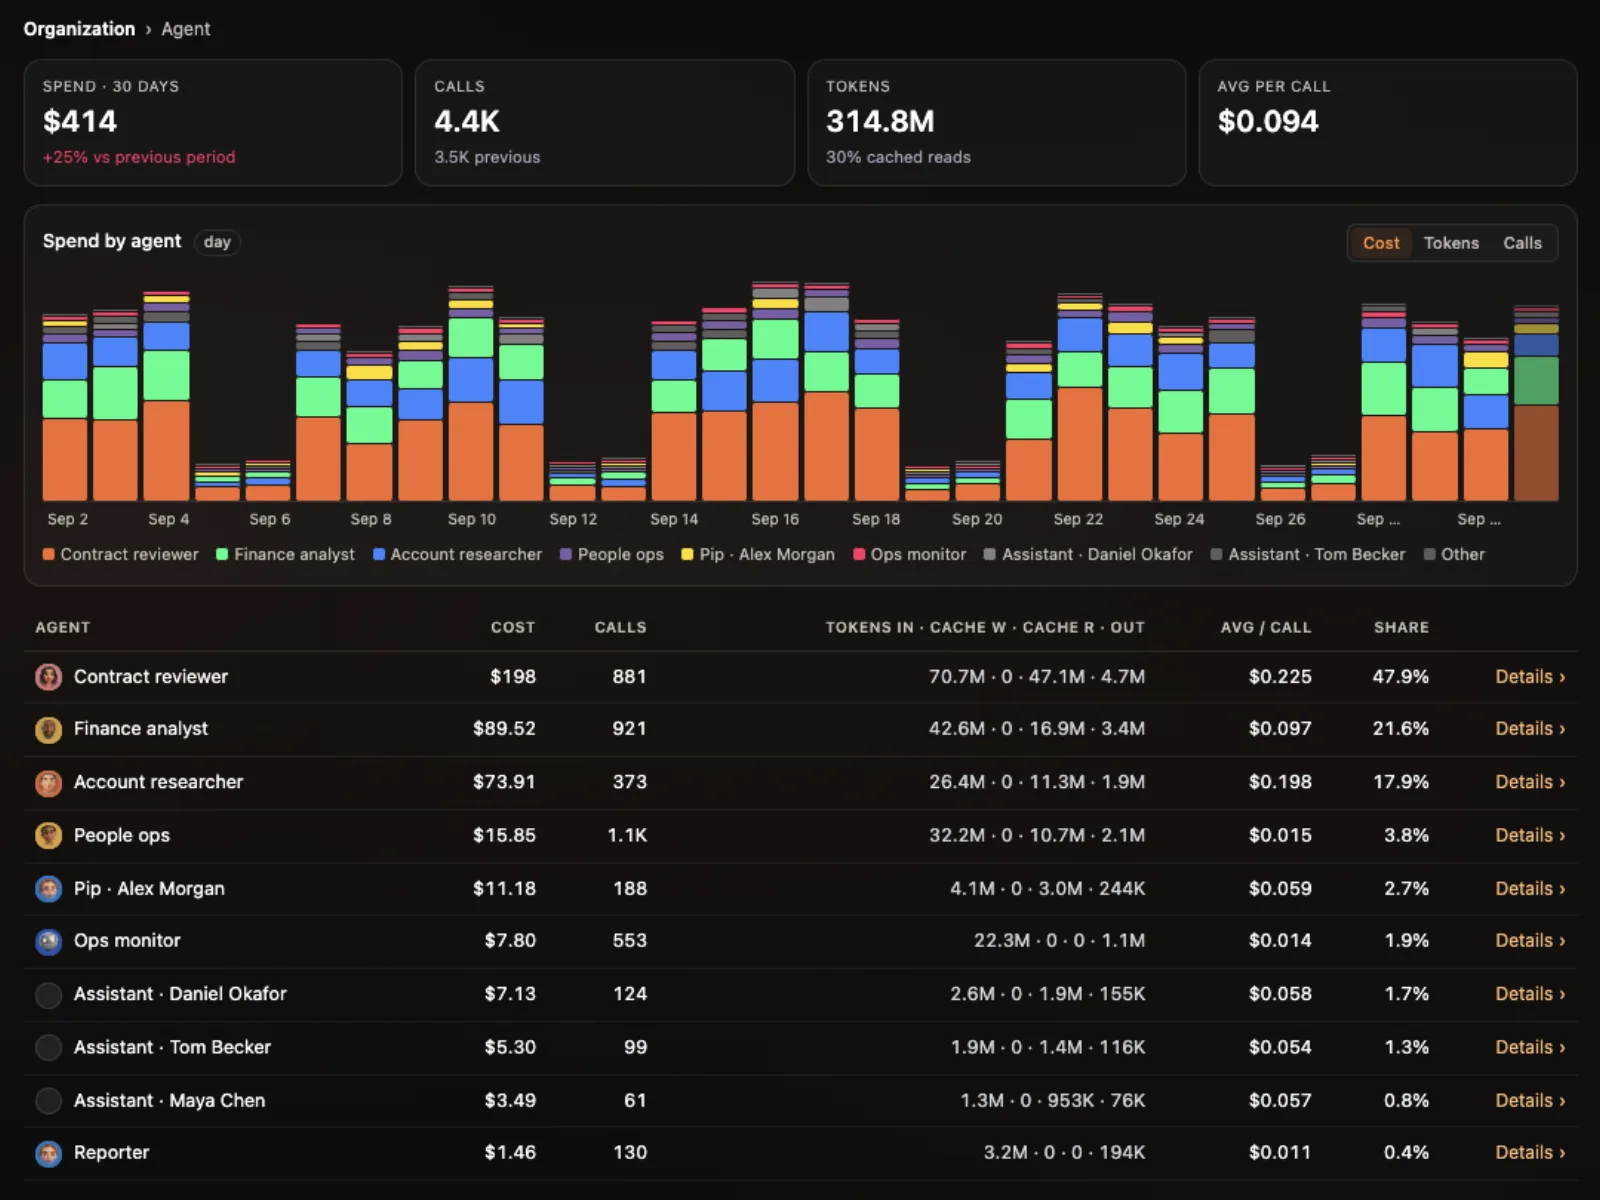Click the "$198" cost cell
This screenshot has height=1200, width=1600.
[513, 677]
